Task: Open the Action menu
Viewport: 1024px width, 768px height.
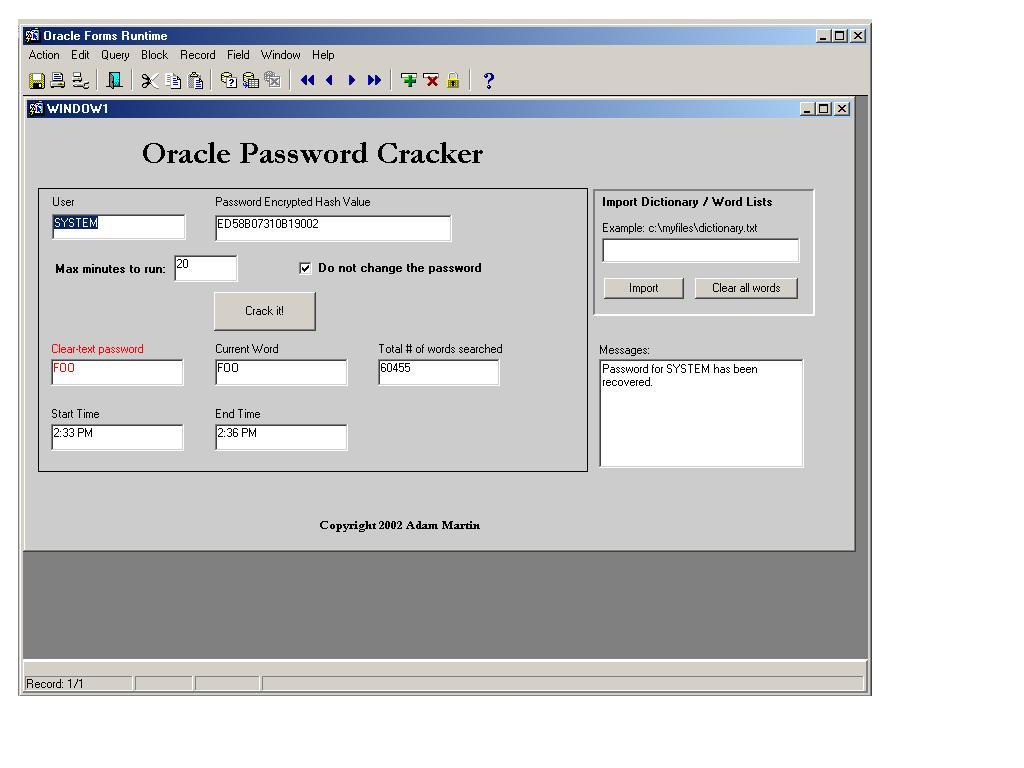Action: point(44,55)
